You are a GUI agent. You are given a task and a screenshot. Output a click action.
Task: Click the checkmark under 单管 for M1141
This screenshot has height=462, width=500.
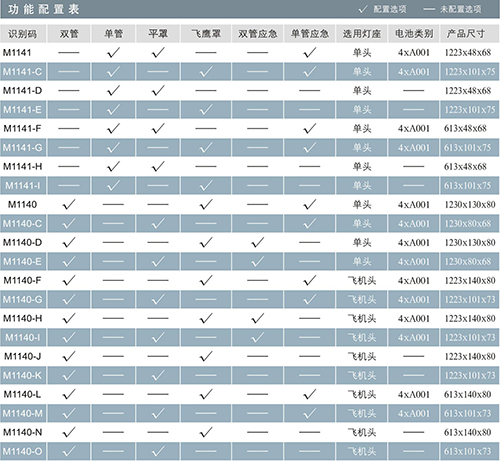(x=113, y=52)
